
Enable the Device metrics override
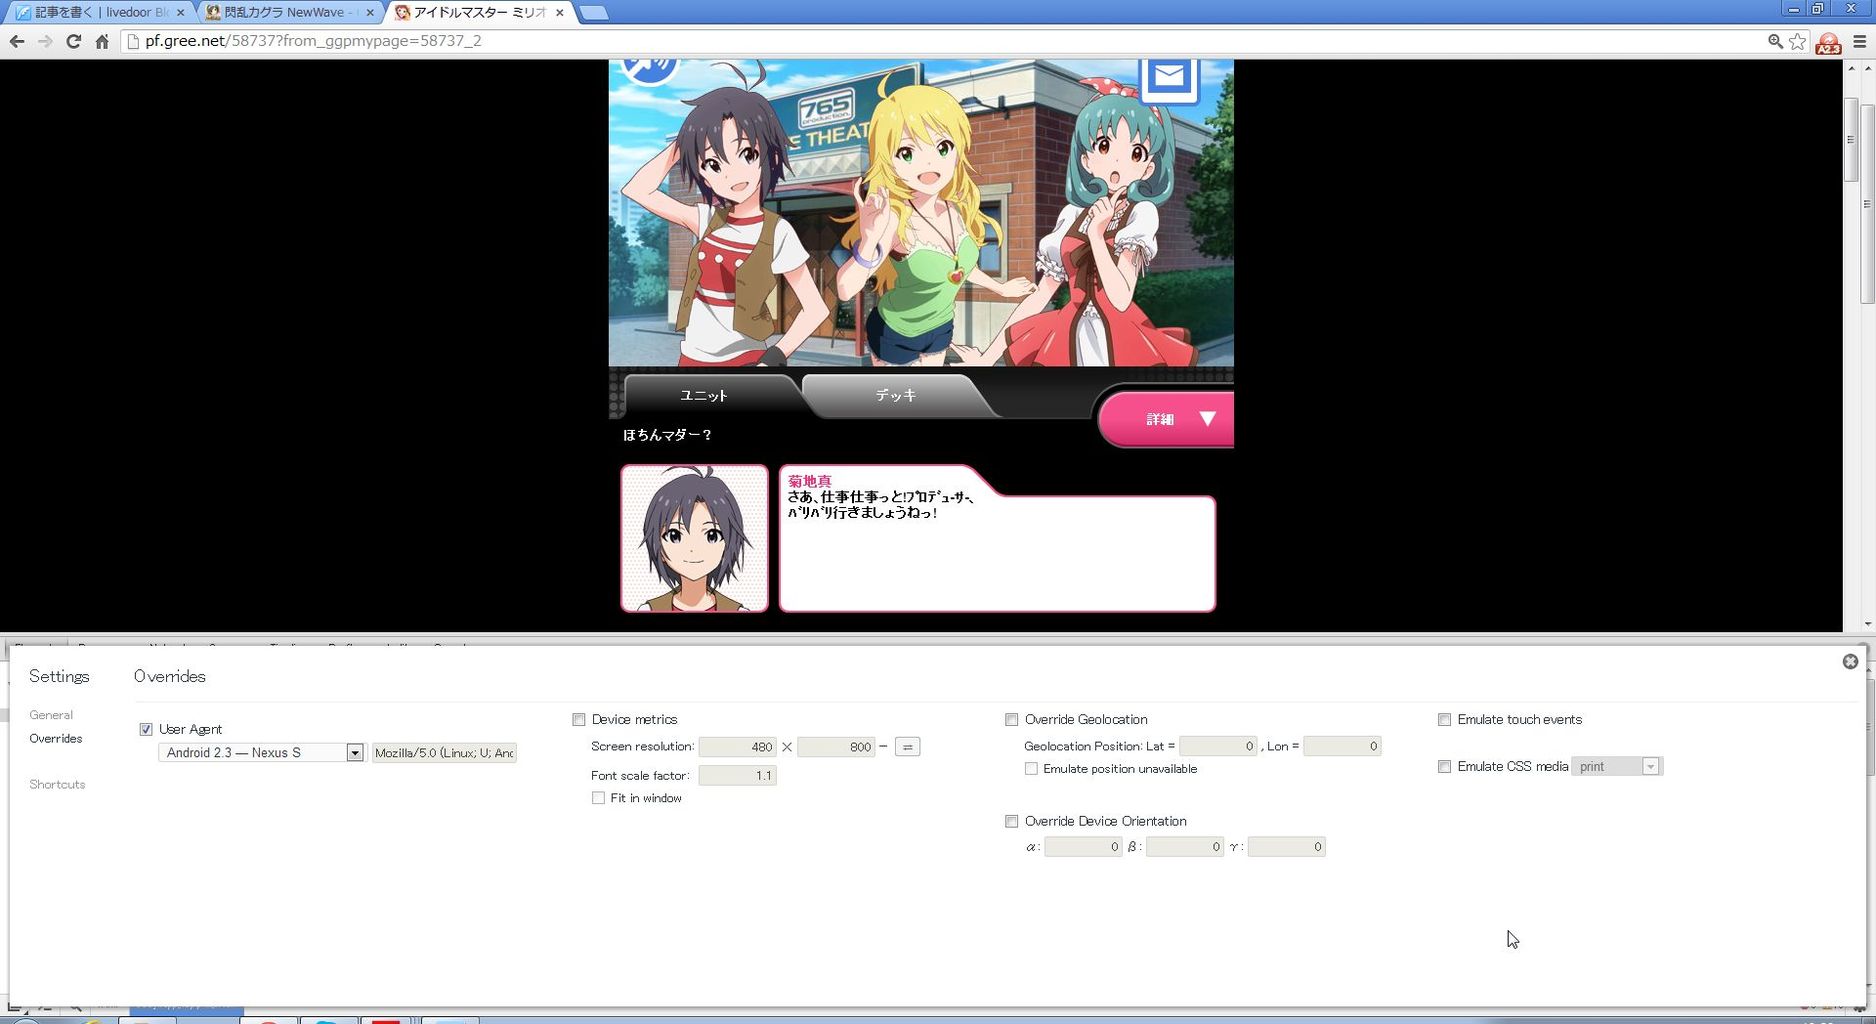click(x=579, y=720)
